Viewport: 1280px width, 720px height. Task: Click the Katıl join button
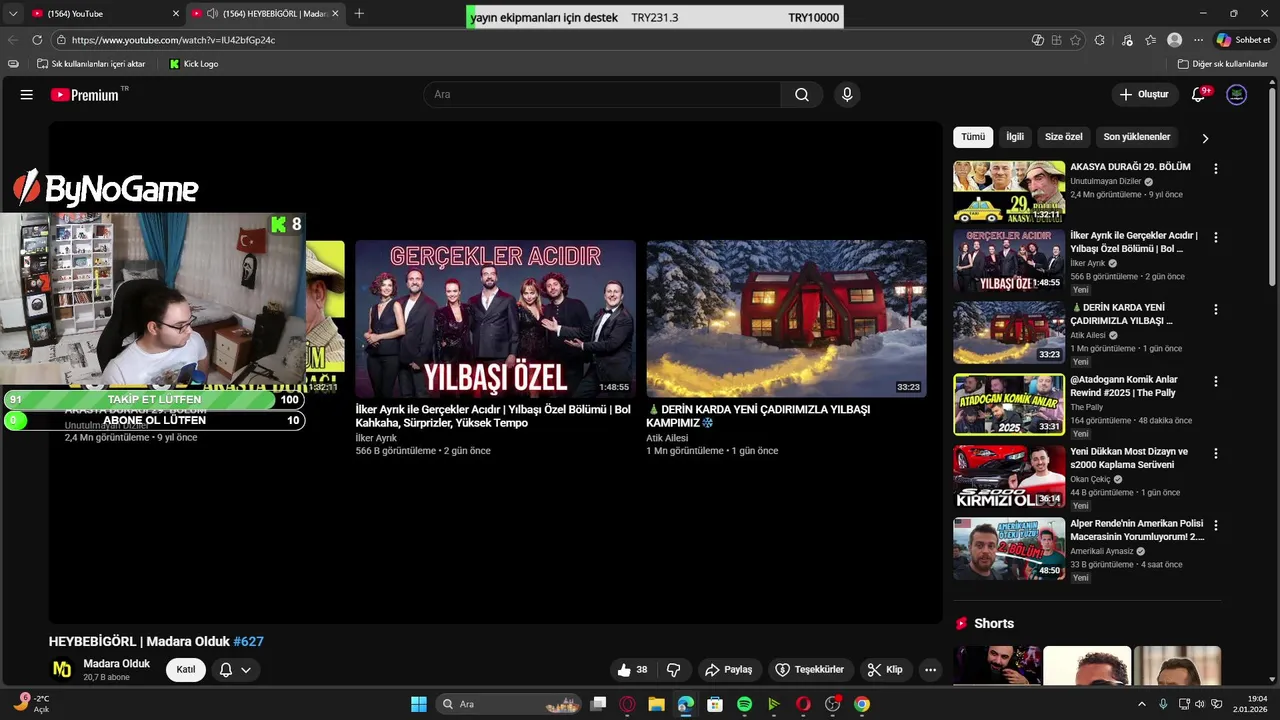point(186,670)
